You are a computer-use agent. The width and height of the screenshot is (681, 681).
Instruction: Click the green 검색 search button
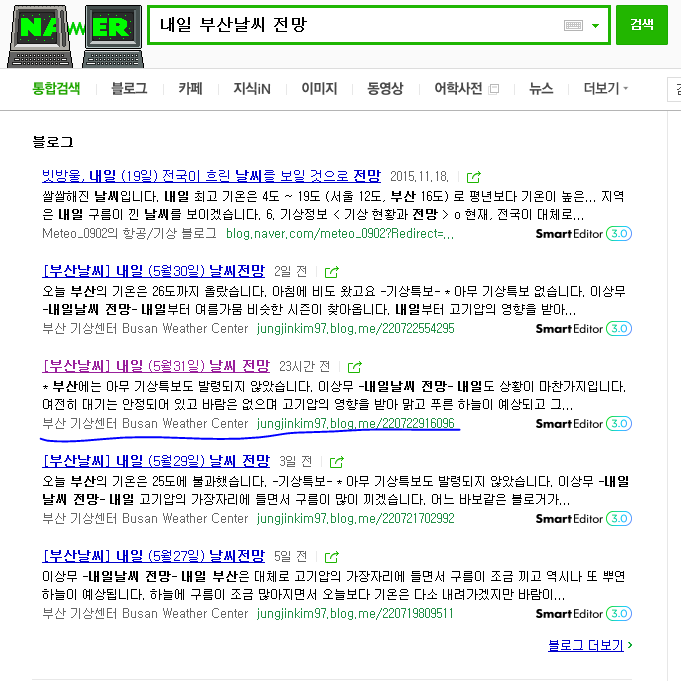(641, 25)
